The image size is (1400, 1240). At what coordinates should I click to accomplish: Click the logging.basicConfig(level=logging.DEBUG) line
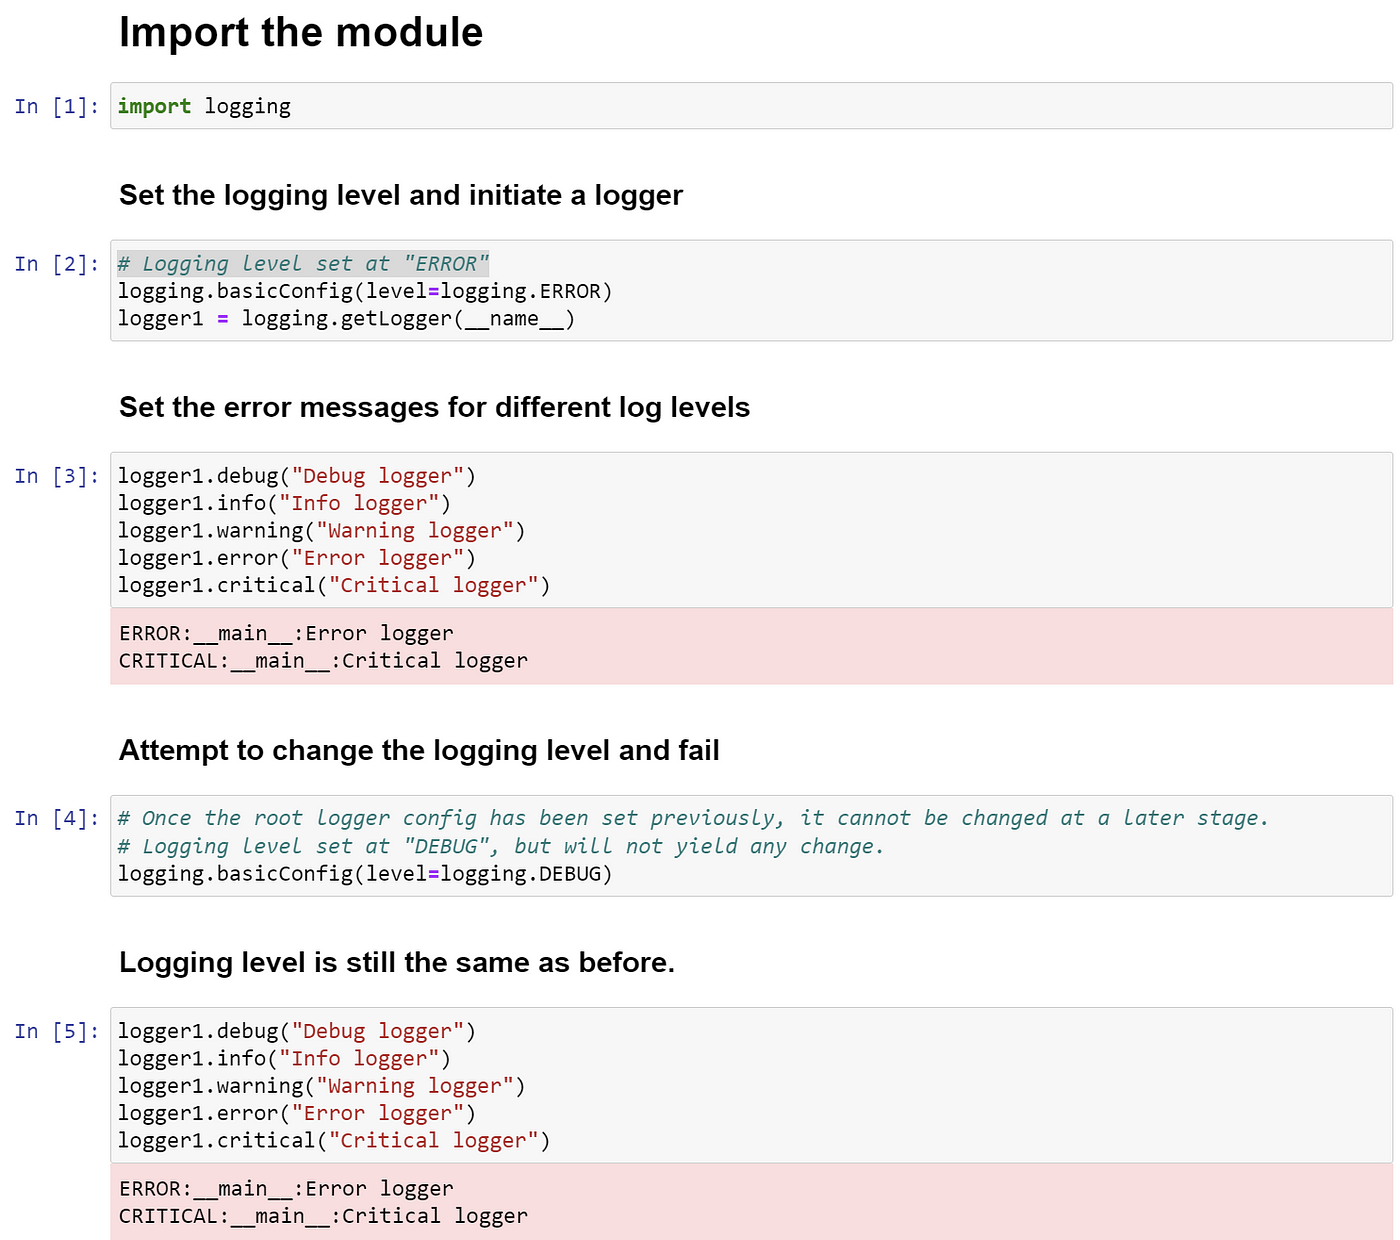[365, 874]
